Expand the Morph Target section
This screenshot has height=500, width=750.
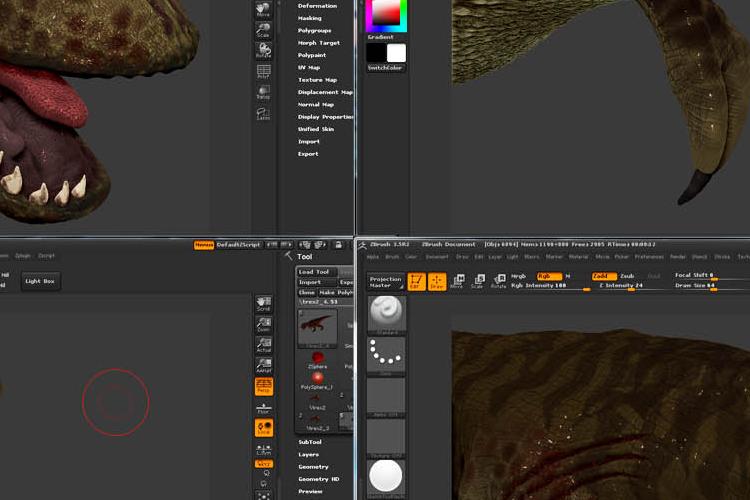(319, 43)
